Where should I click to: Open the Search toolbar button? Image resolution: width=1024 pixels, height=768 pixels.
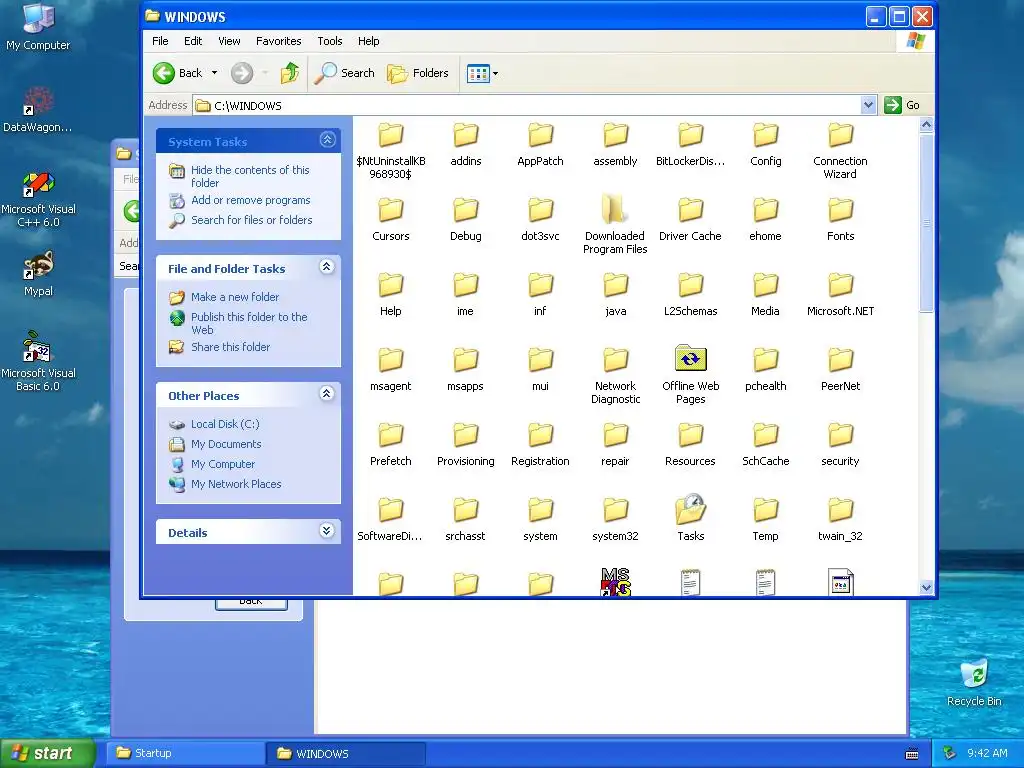pyautogui.click(x=345, y=73)
